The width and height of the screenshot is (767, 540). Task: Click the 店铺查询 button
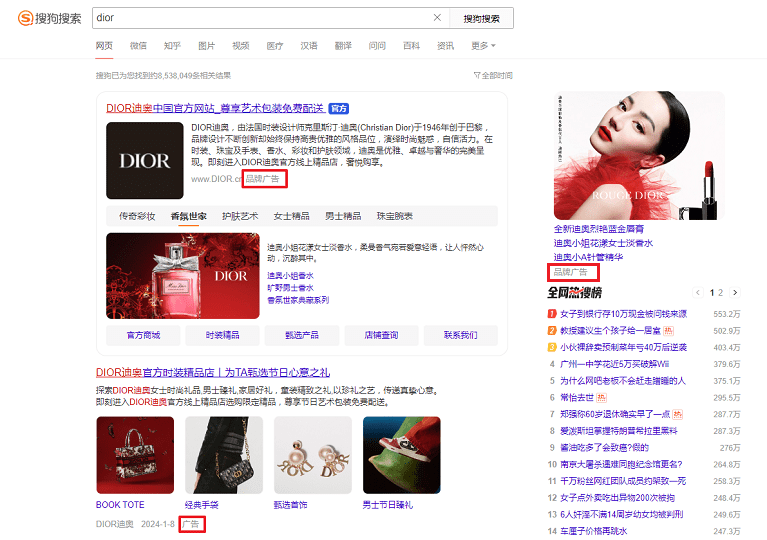point(382,335)
